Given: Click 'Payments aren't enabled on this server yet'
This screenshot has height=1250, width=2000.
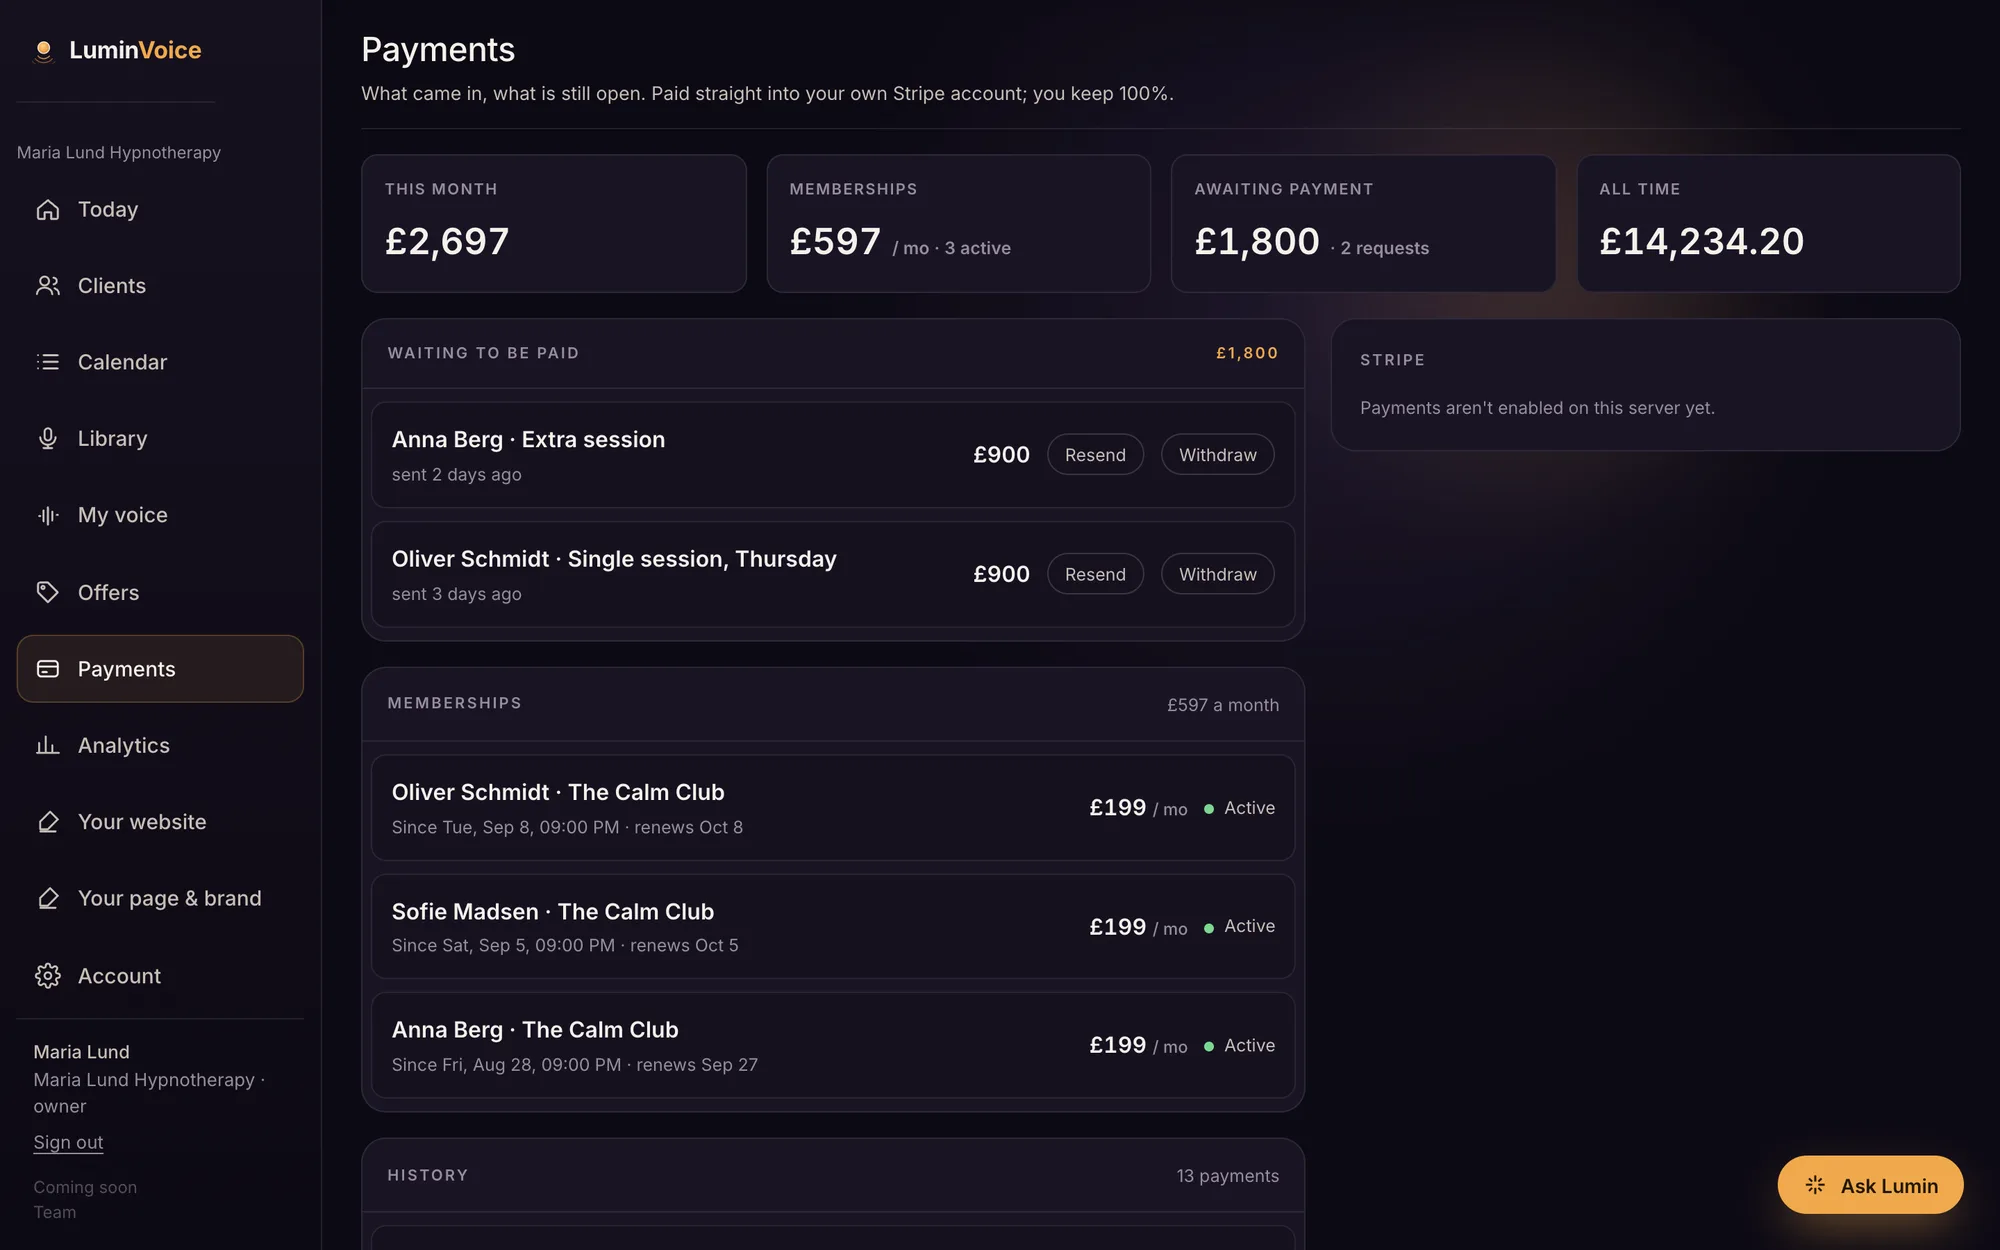Looking at the screenshot, I should (1537, 408).
